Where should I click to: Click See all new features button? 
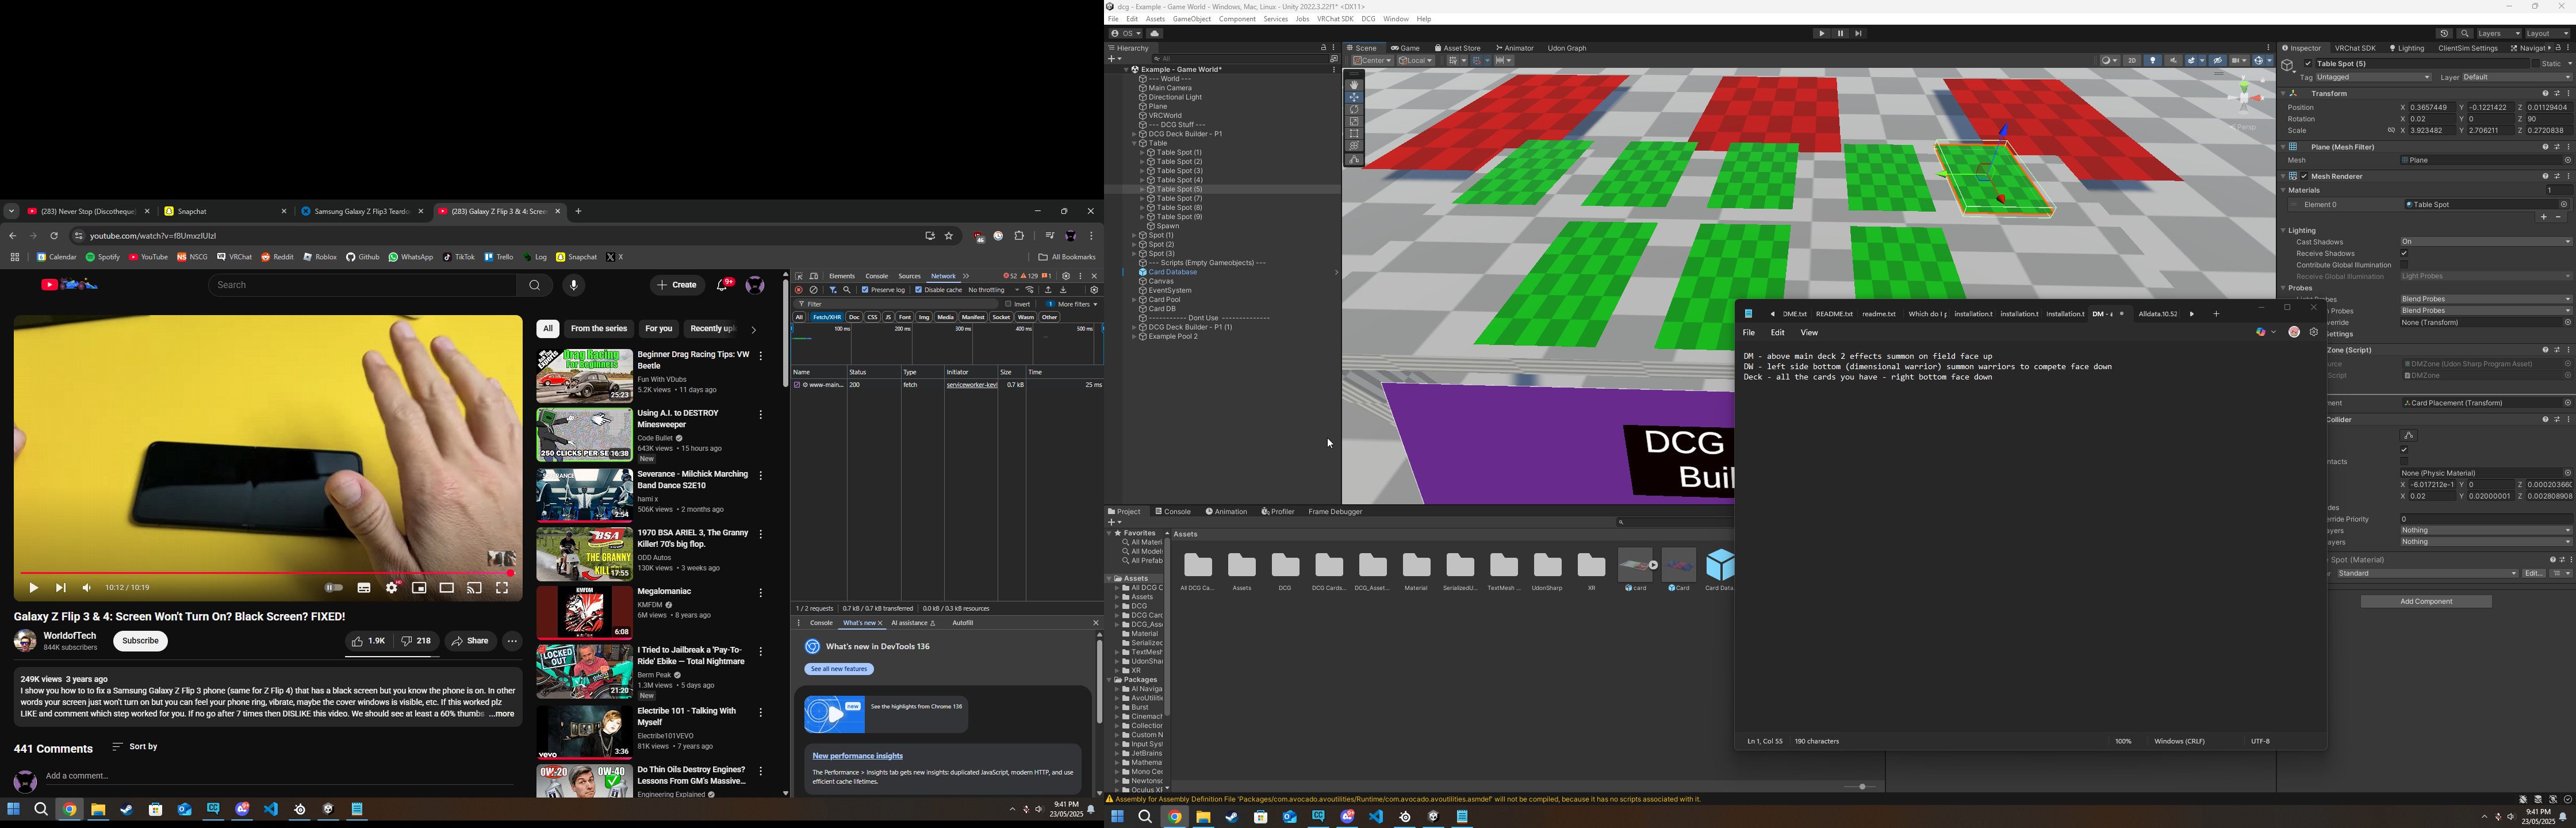point(840,669)
